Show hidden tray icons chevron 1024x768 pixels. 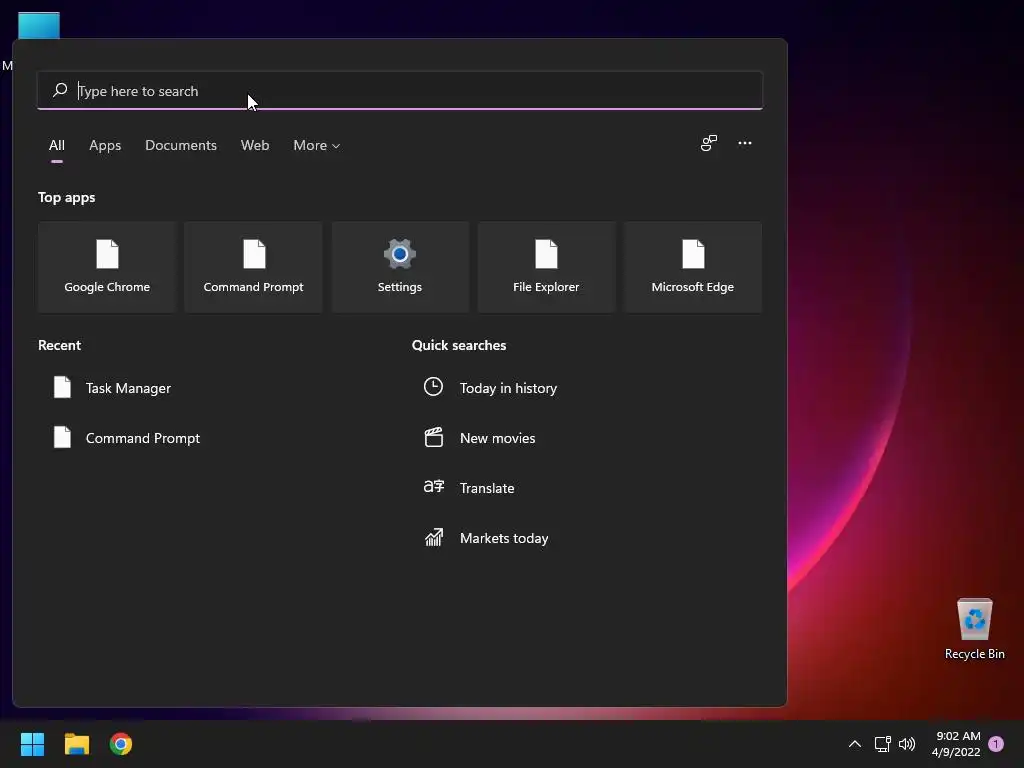tap(854, 744)
